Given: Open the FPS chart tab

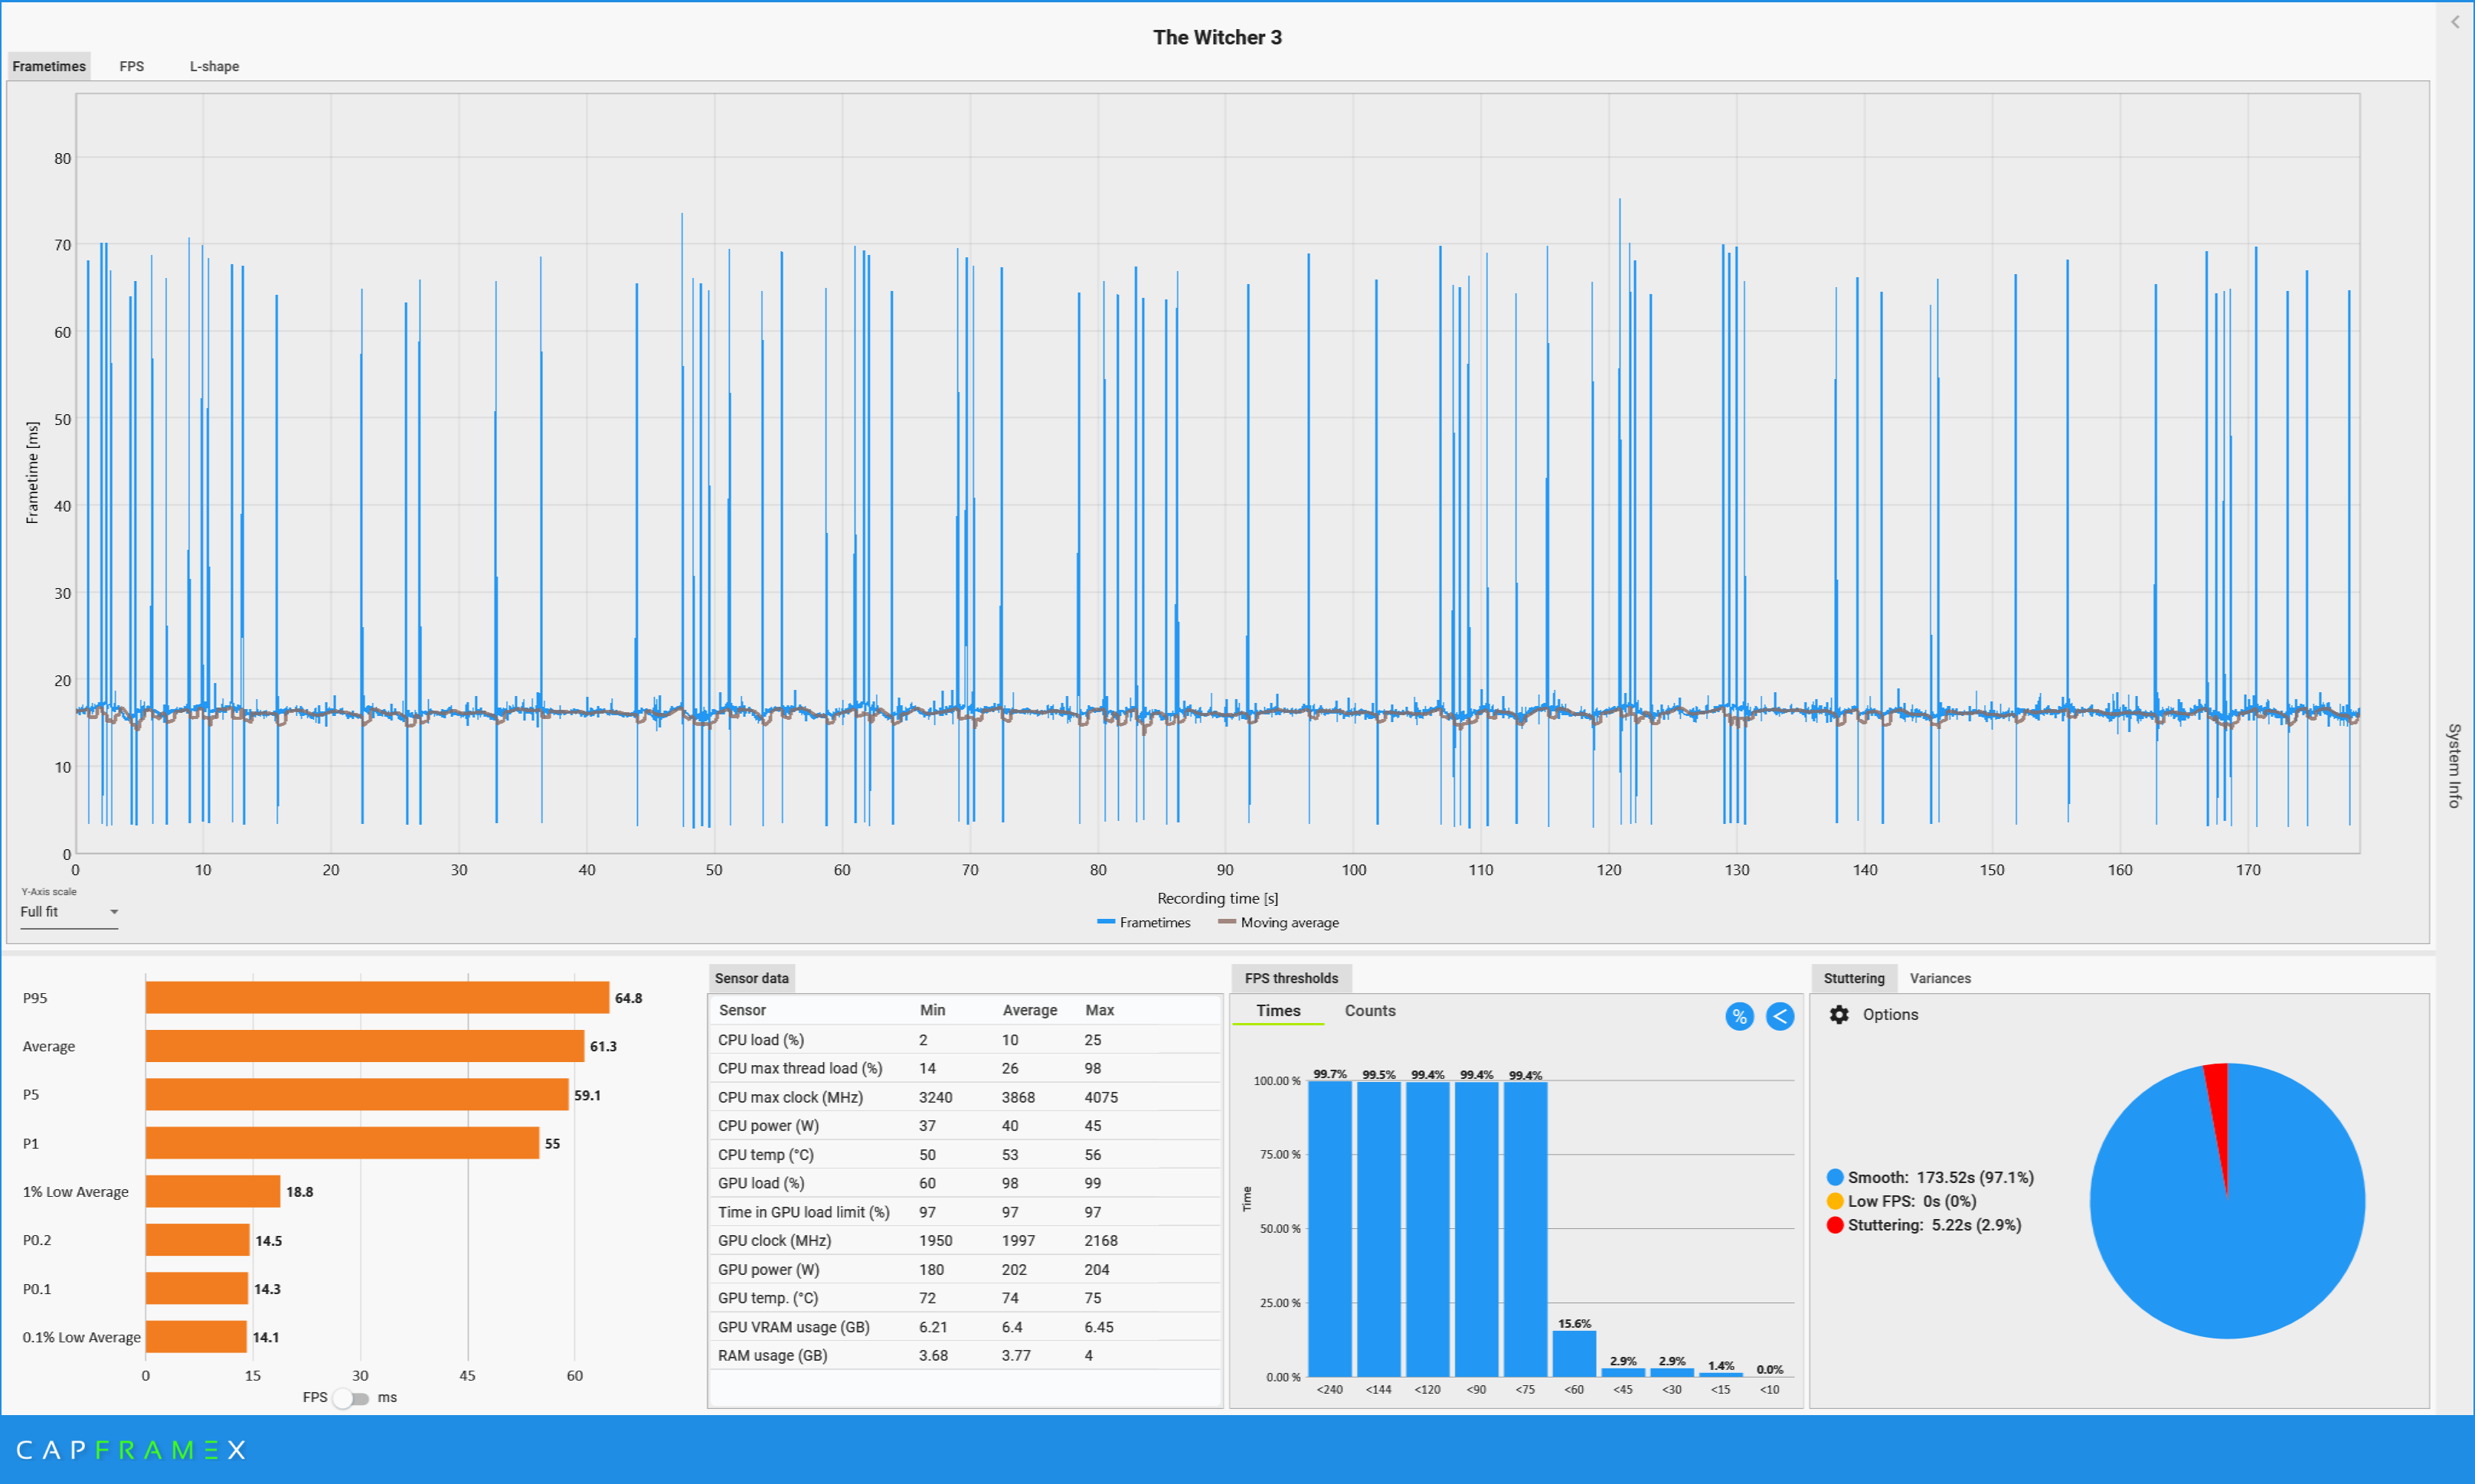Looking at the screenshot, I should [131, 66].
